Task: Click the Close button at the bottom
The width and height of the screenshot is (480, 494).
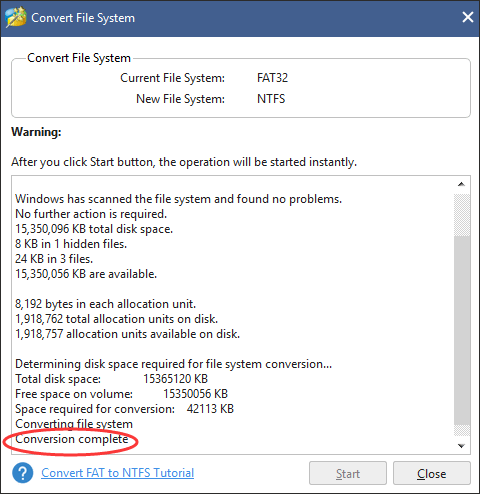Action: pos(431,473)
